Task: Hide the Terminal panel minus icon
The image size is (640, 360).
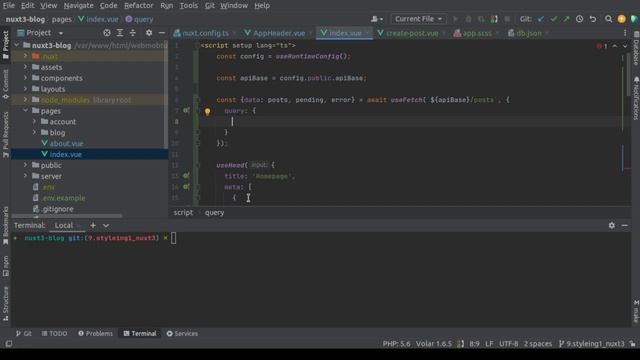Action: pyautogui.click(x=624, y=225)
